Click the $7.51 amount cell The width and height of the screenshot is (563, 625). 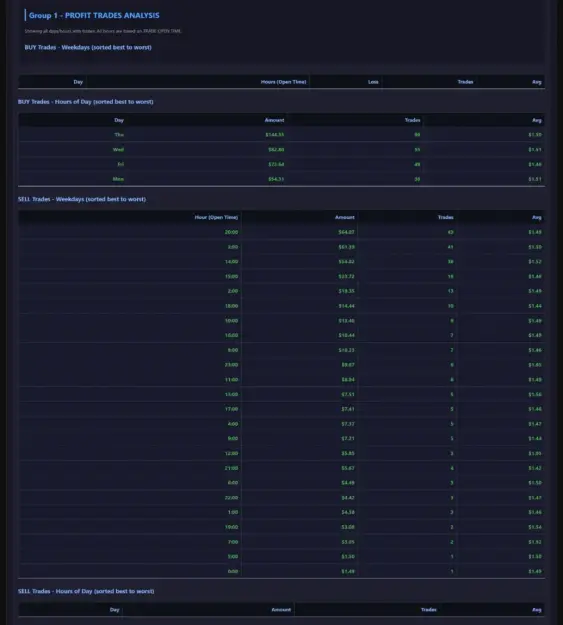point(348,394)
